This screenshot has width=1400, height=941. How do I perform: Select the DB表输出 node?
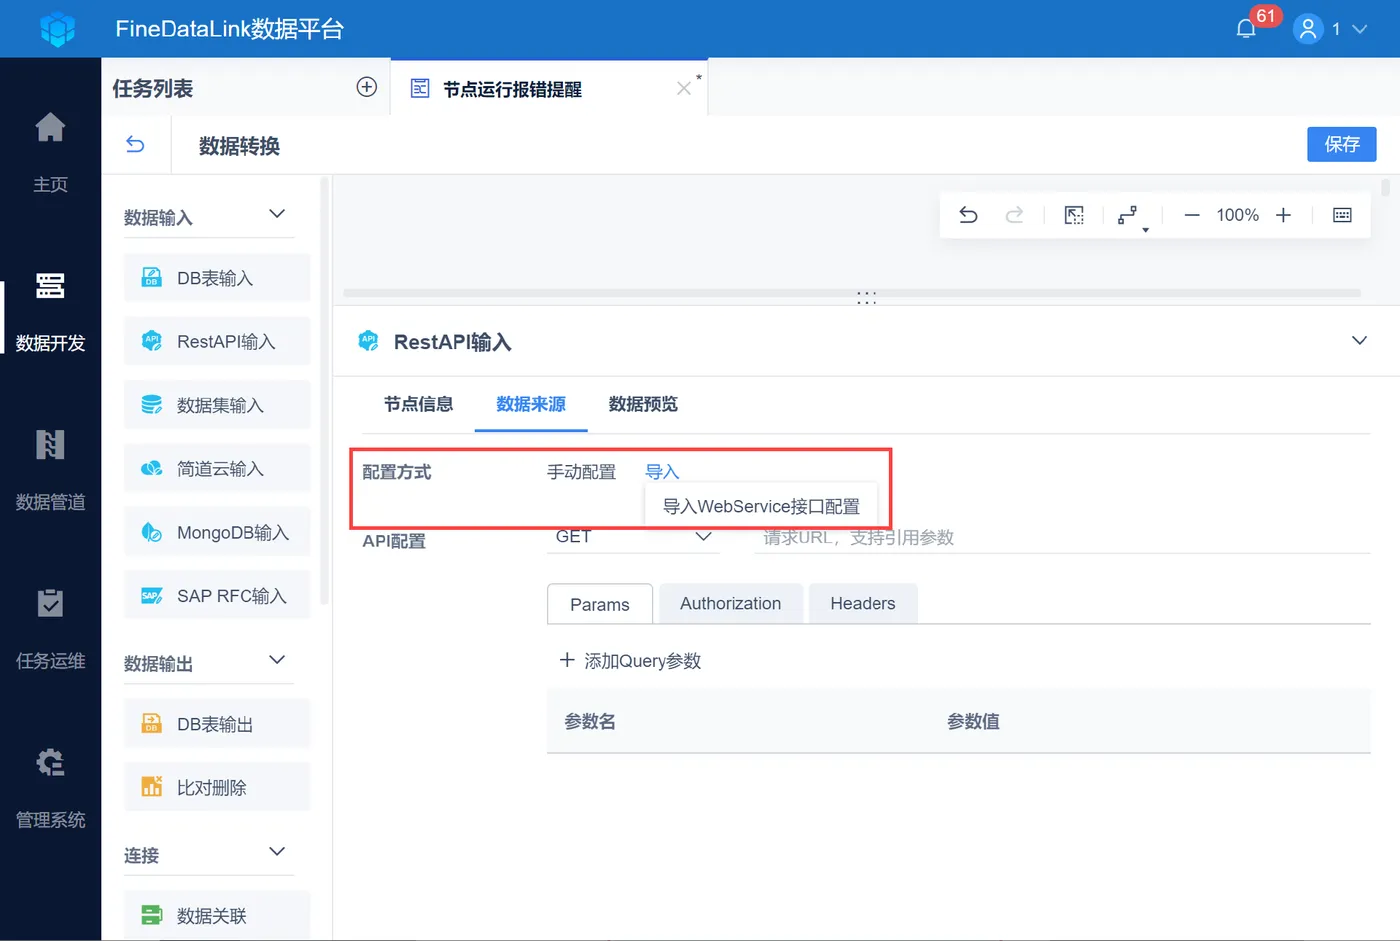[x=217, y=724]
